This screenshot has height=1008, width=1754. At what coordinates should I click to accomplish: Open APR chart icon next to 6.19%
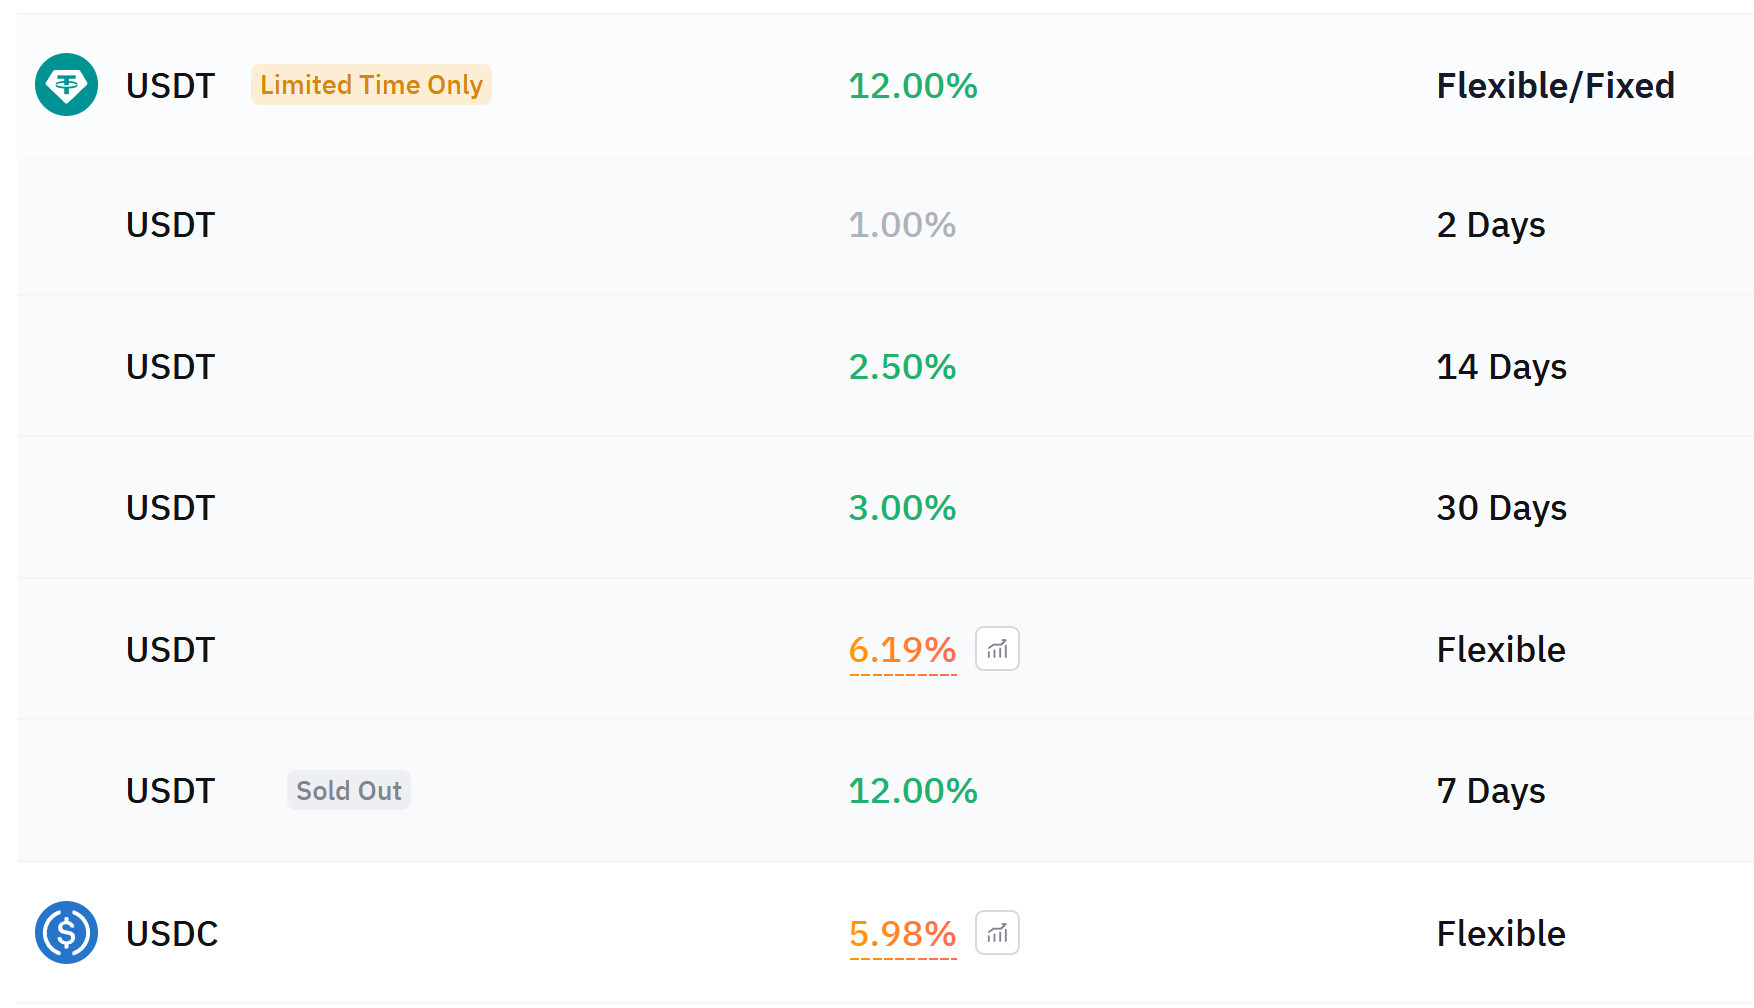997,649
